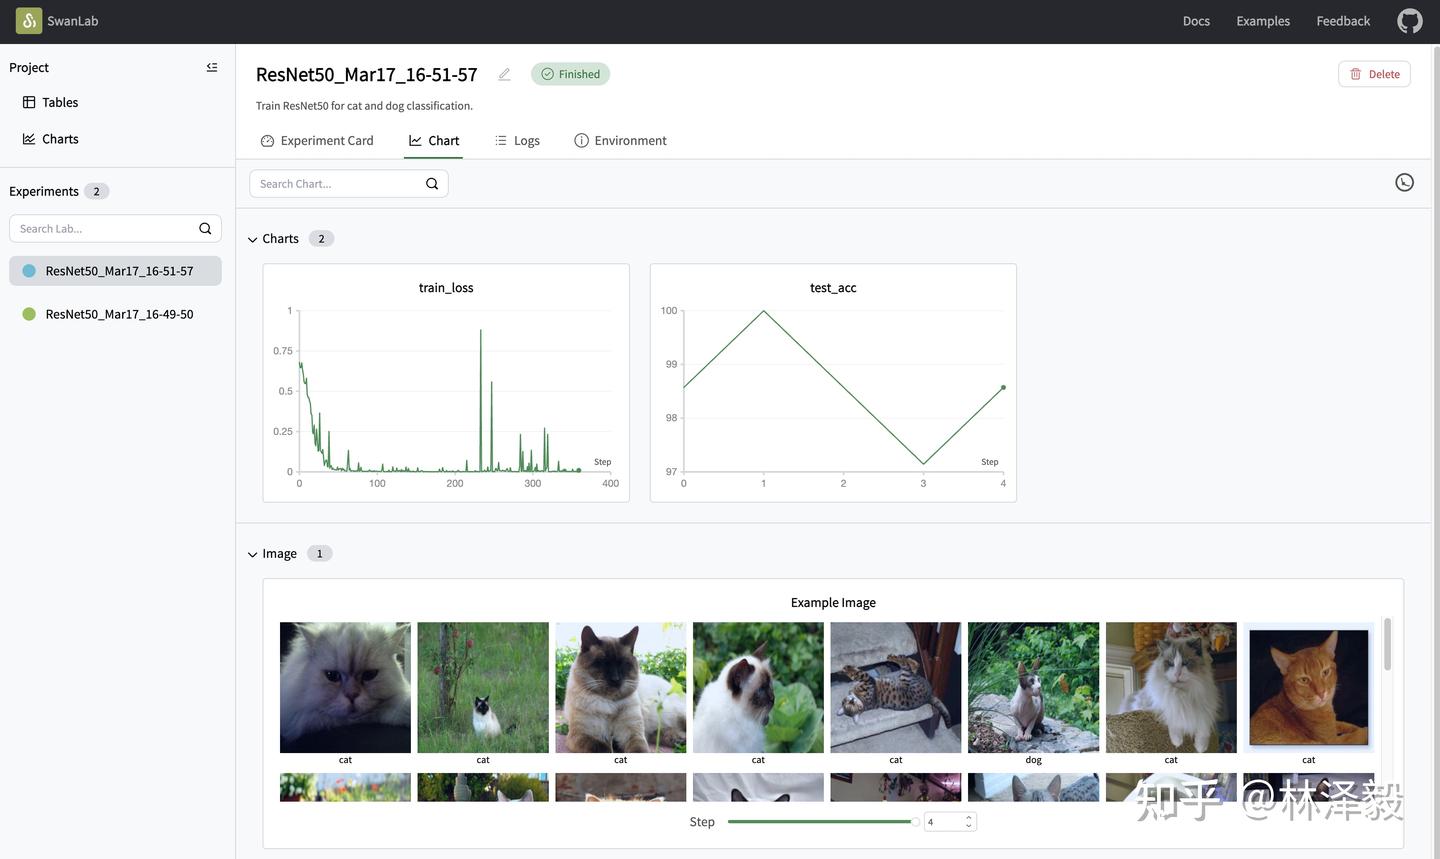
Task: Collapse the Project sidebar icon
Action: pos(212,67)
